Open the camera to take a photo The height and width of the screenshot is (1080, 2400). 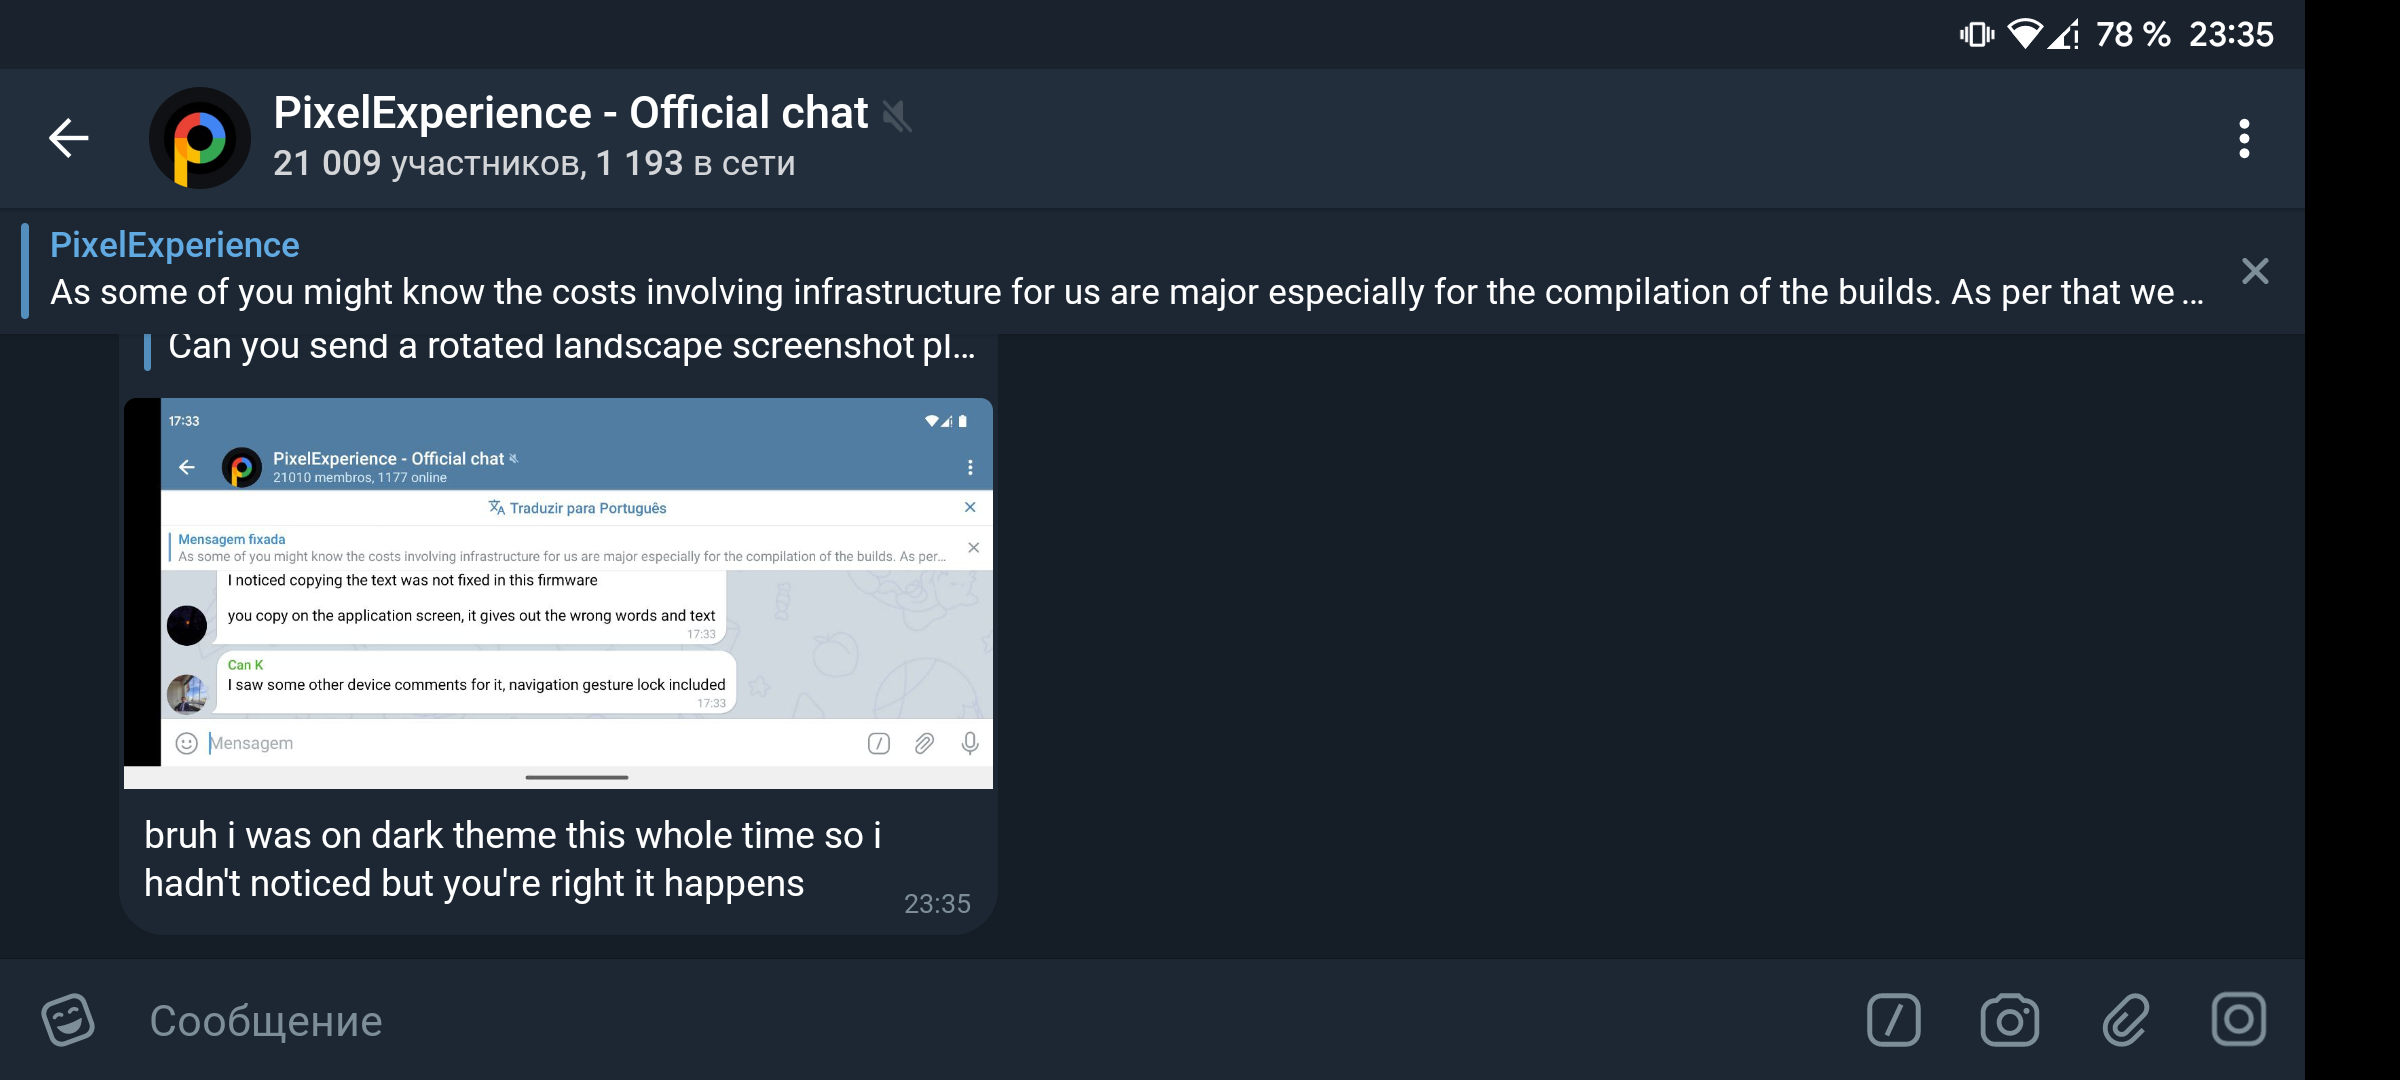2009,1020
